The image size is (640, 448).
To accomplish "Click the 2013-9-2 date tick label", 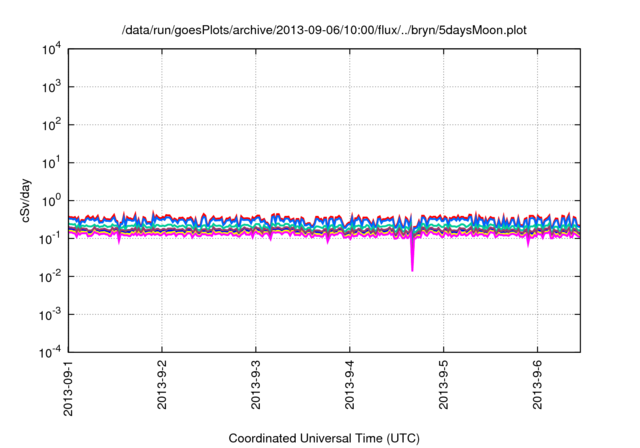I will [162, 385].
